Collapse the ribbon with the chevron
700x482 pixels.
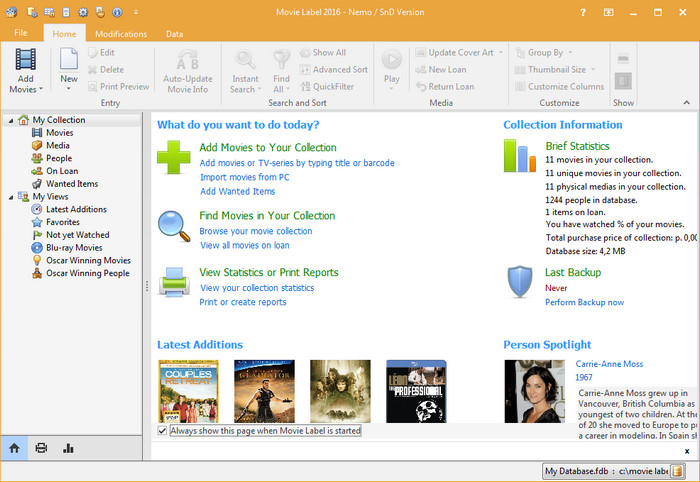[687, 103]
